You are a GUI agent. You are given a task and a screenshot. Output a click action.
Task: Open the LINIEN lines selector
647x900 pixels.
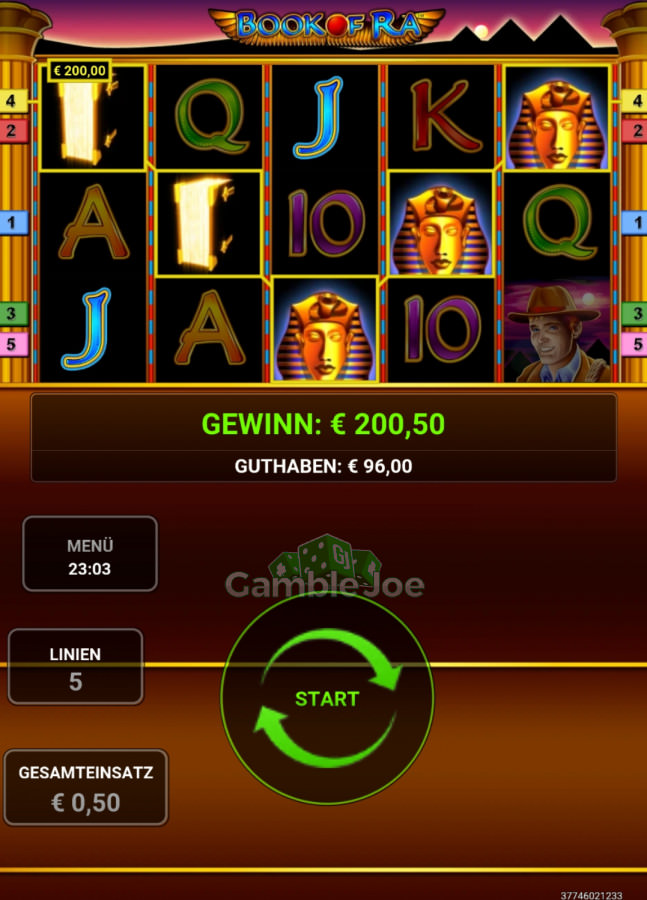click(75, 667)
